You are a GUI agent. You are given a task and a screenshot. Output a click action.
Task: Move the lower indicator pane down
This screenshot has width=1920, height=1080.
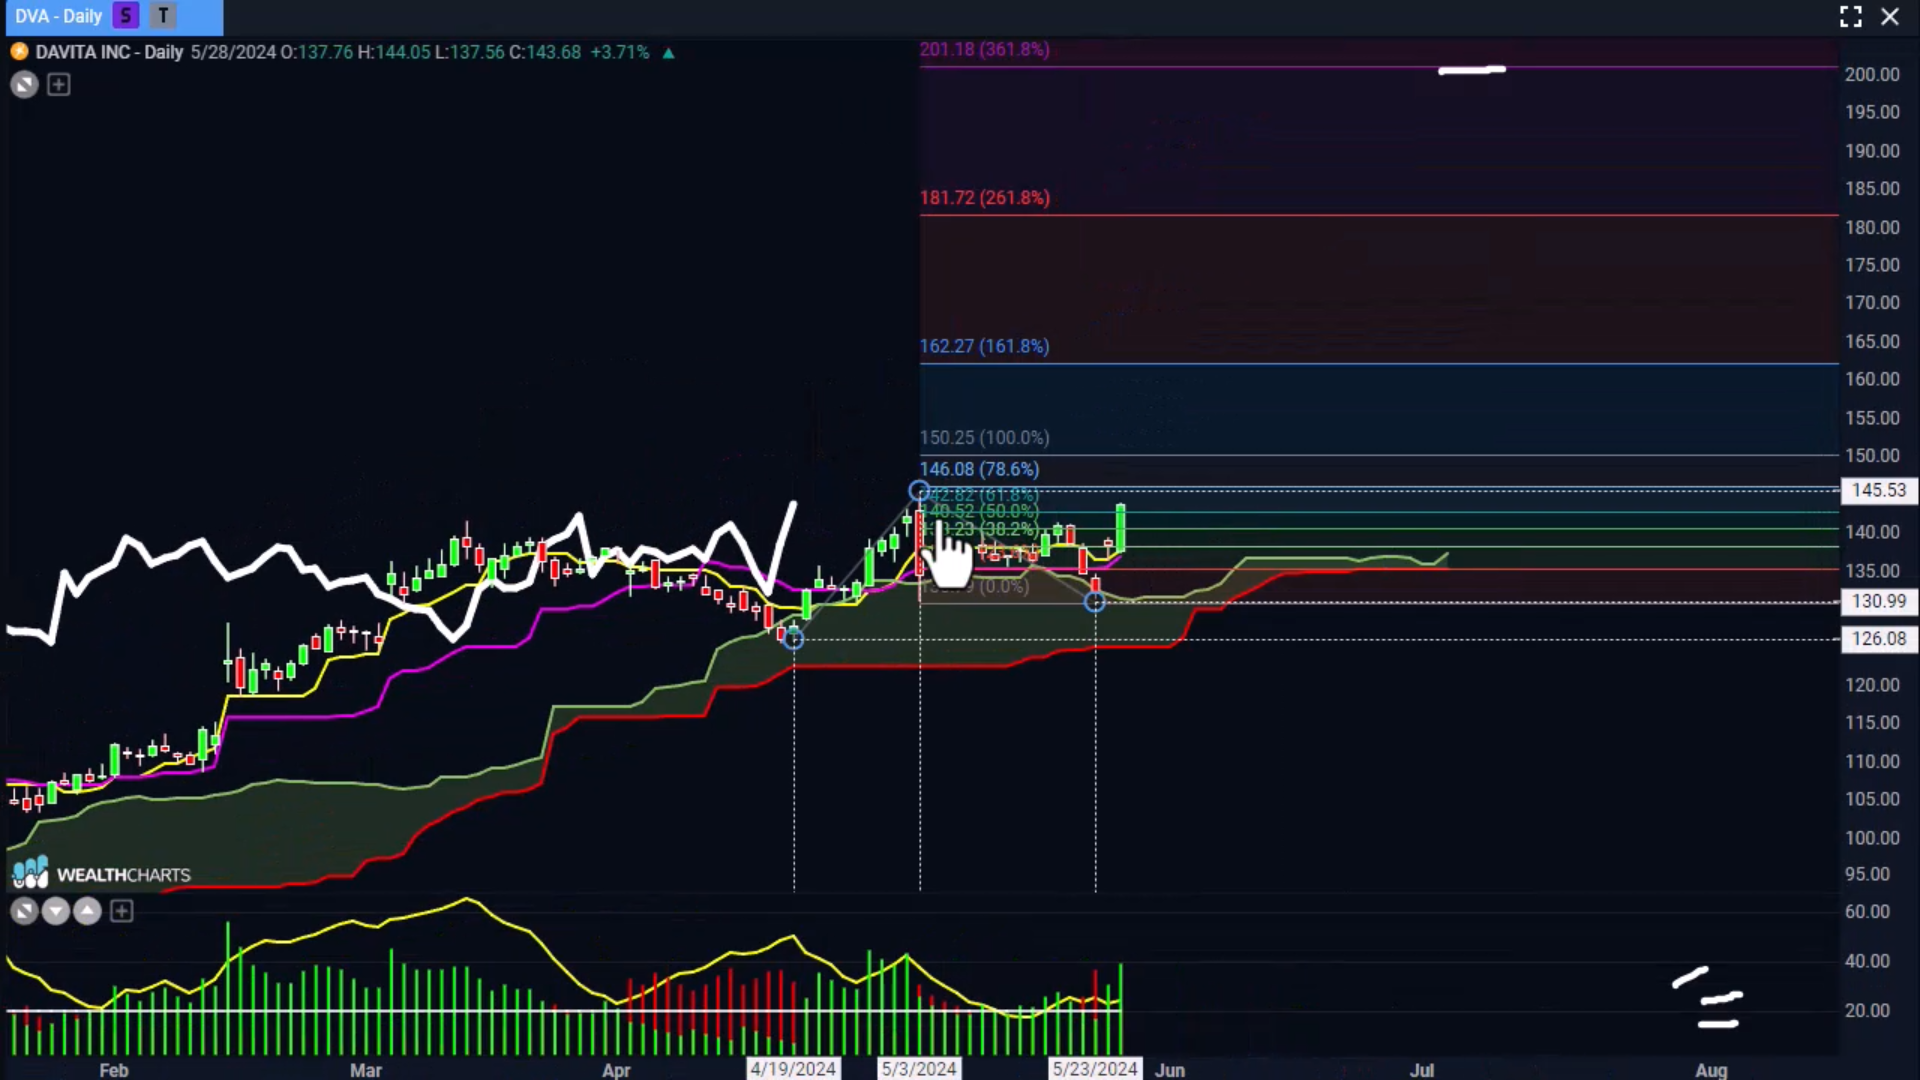[x=56, y=911]
